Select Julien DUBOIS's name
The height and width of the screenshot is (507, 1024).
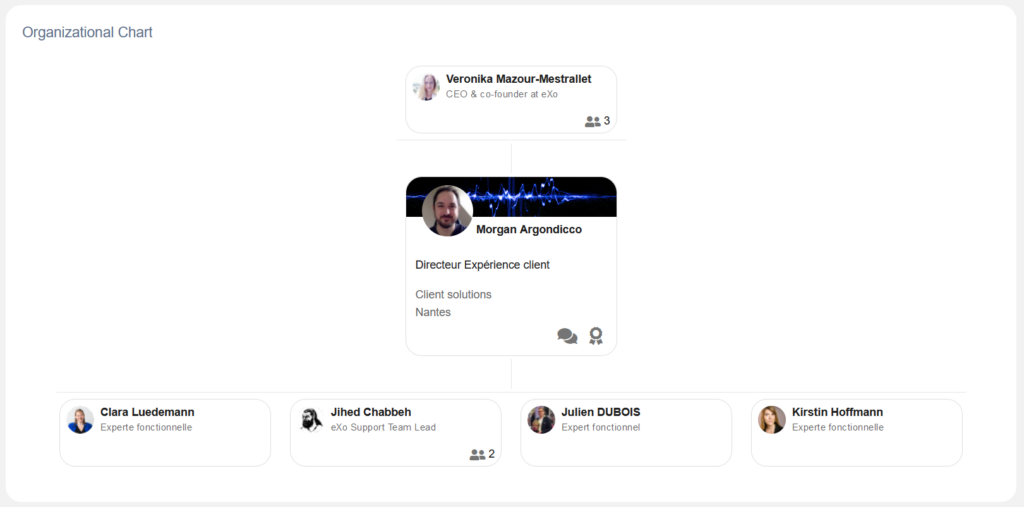[601, 412]
